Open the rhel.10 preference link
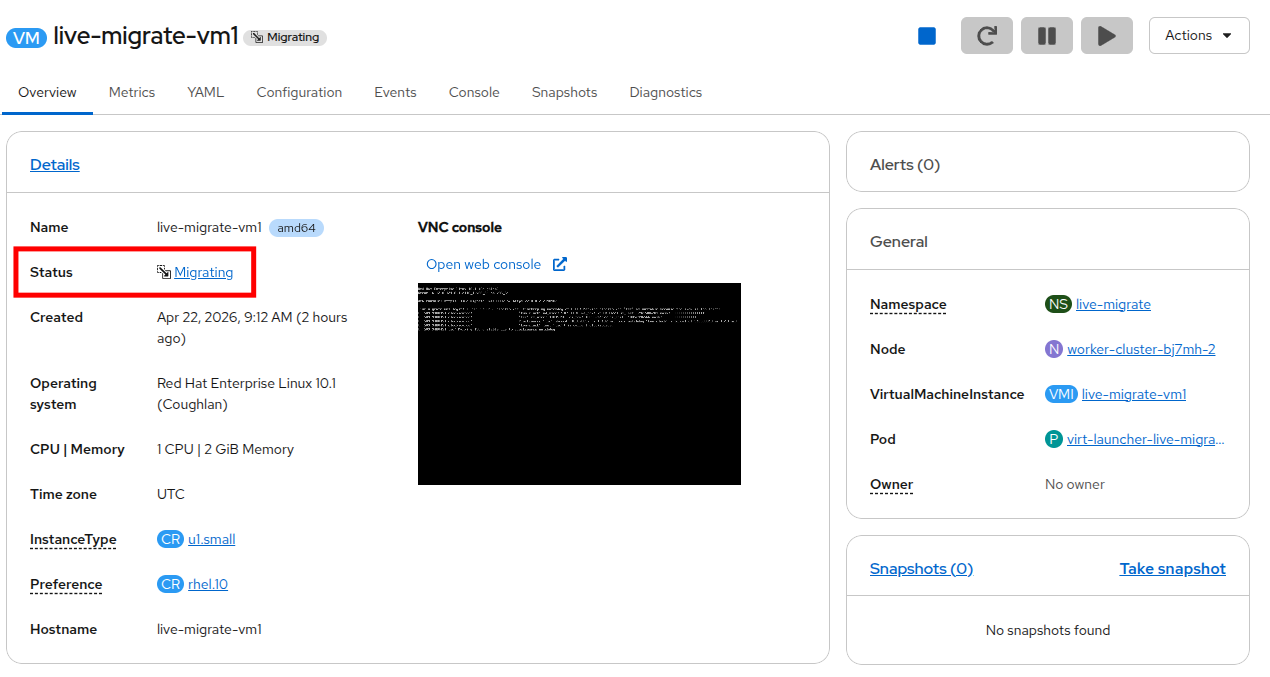This screenshot has height=677, width=1270. (208, 584)
